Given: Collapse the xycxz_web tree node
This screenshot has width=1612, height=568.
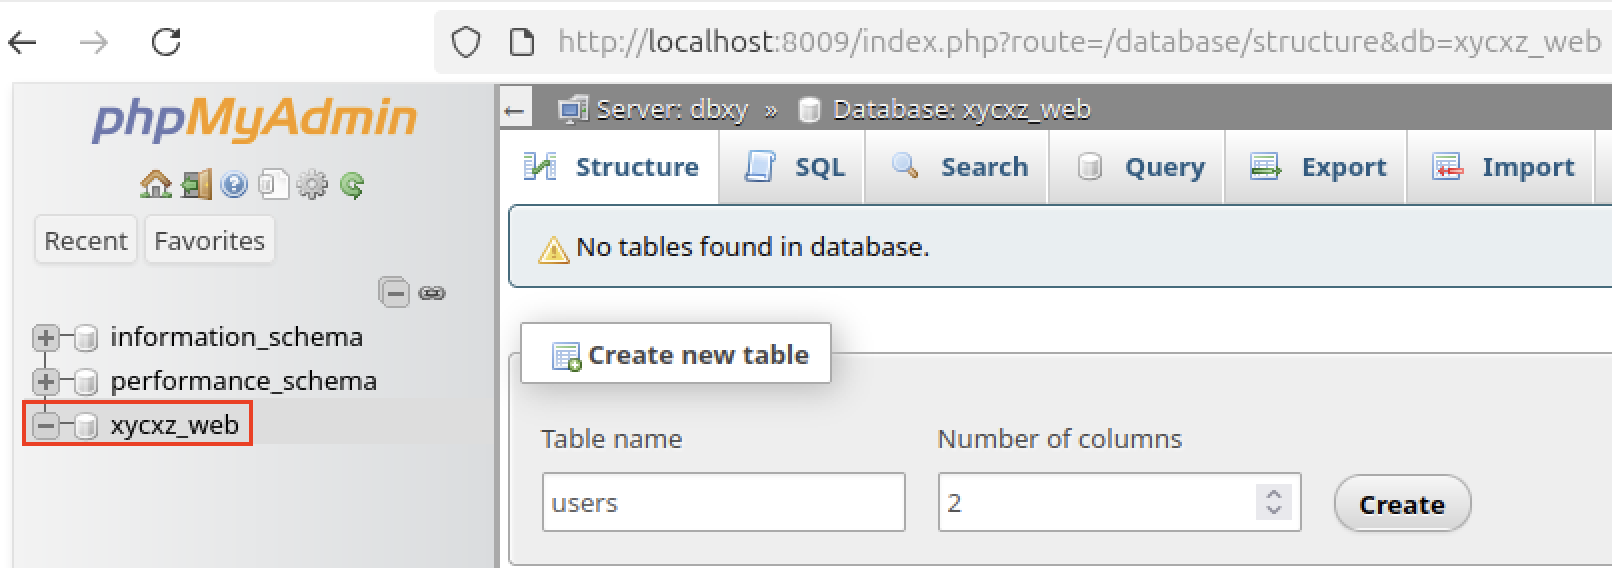Looking at the screenshot, I should (45, 426).
